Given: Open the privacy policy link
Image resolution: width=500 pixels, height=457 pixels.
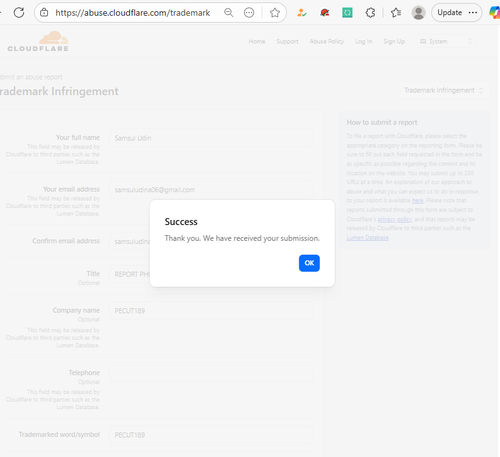Looking at the screenshot, I should [x=395, y=219].
